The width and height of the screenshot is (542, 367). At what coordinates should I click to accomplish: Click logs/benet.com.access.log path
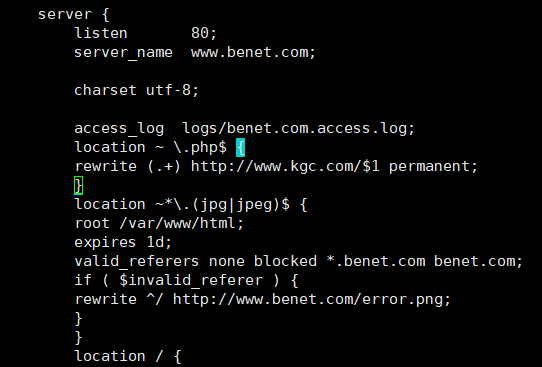coord(295,129)
